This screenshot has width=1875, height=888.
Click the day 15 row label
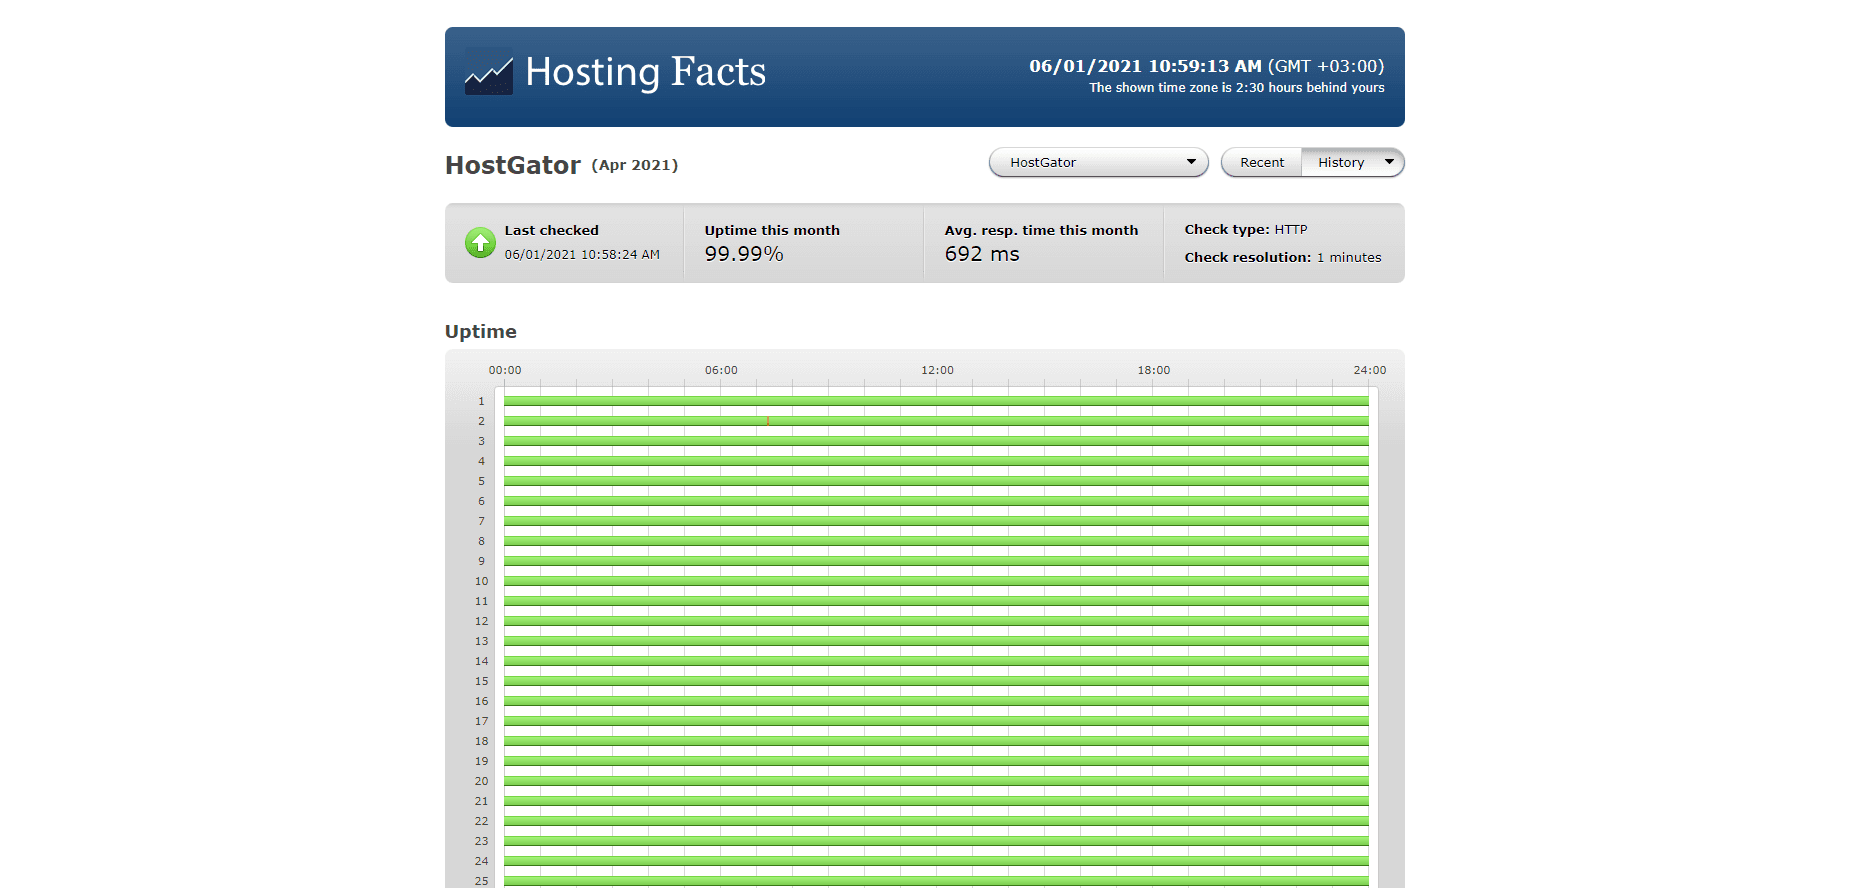tap(482, 681)
